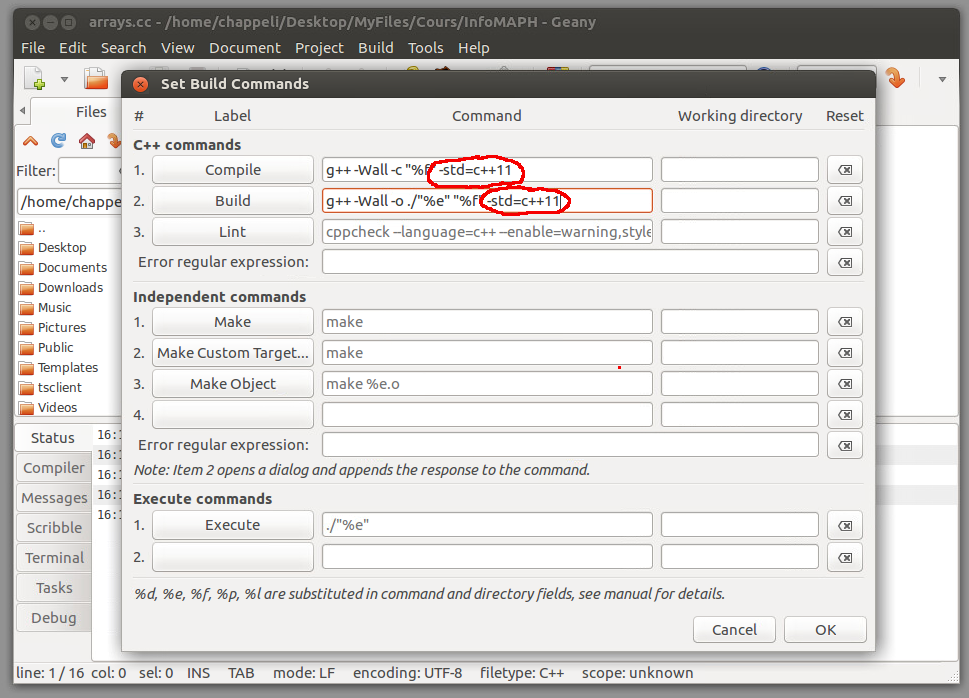Viewport: 969px width, 698px height.
Task: Open the Project menu
Action: click(x=319, y=48)
